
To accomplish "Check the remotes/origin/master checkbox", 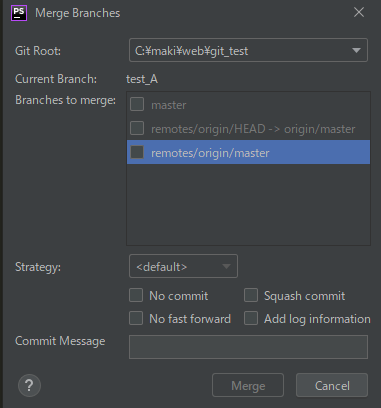I will pyautogui.click(x=137, y=152).
